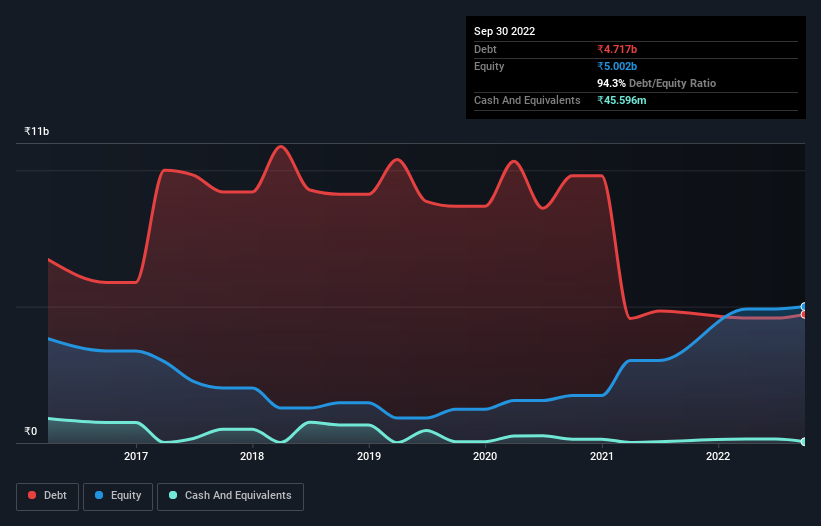Click the ₹4.717b debt value
The width and height of the screenshot is (821, 526).
617,49
